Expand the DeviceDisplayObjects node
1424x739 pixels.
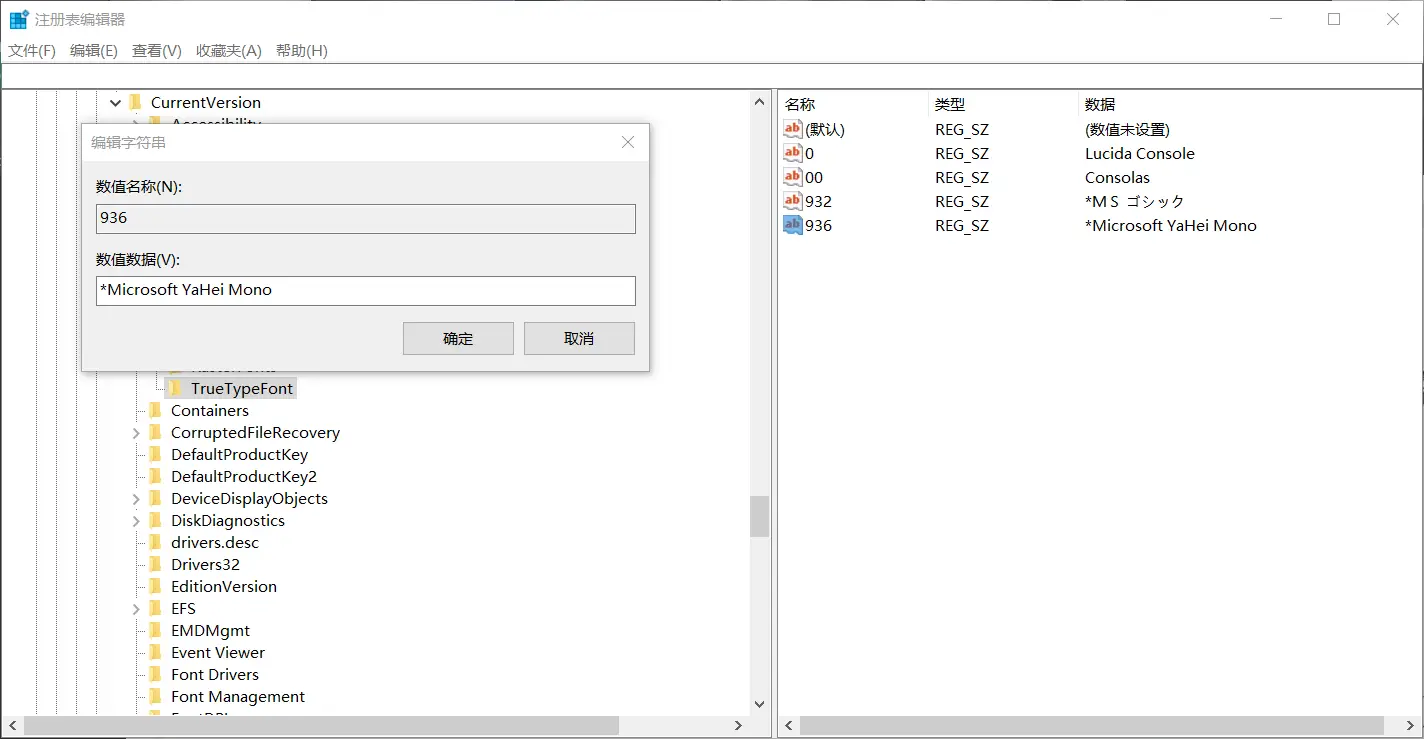click(136, 498)
